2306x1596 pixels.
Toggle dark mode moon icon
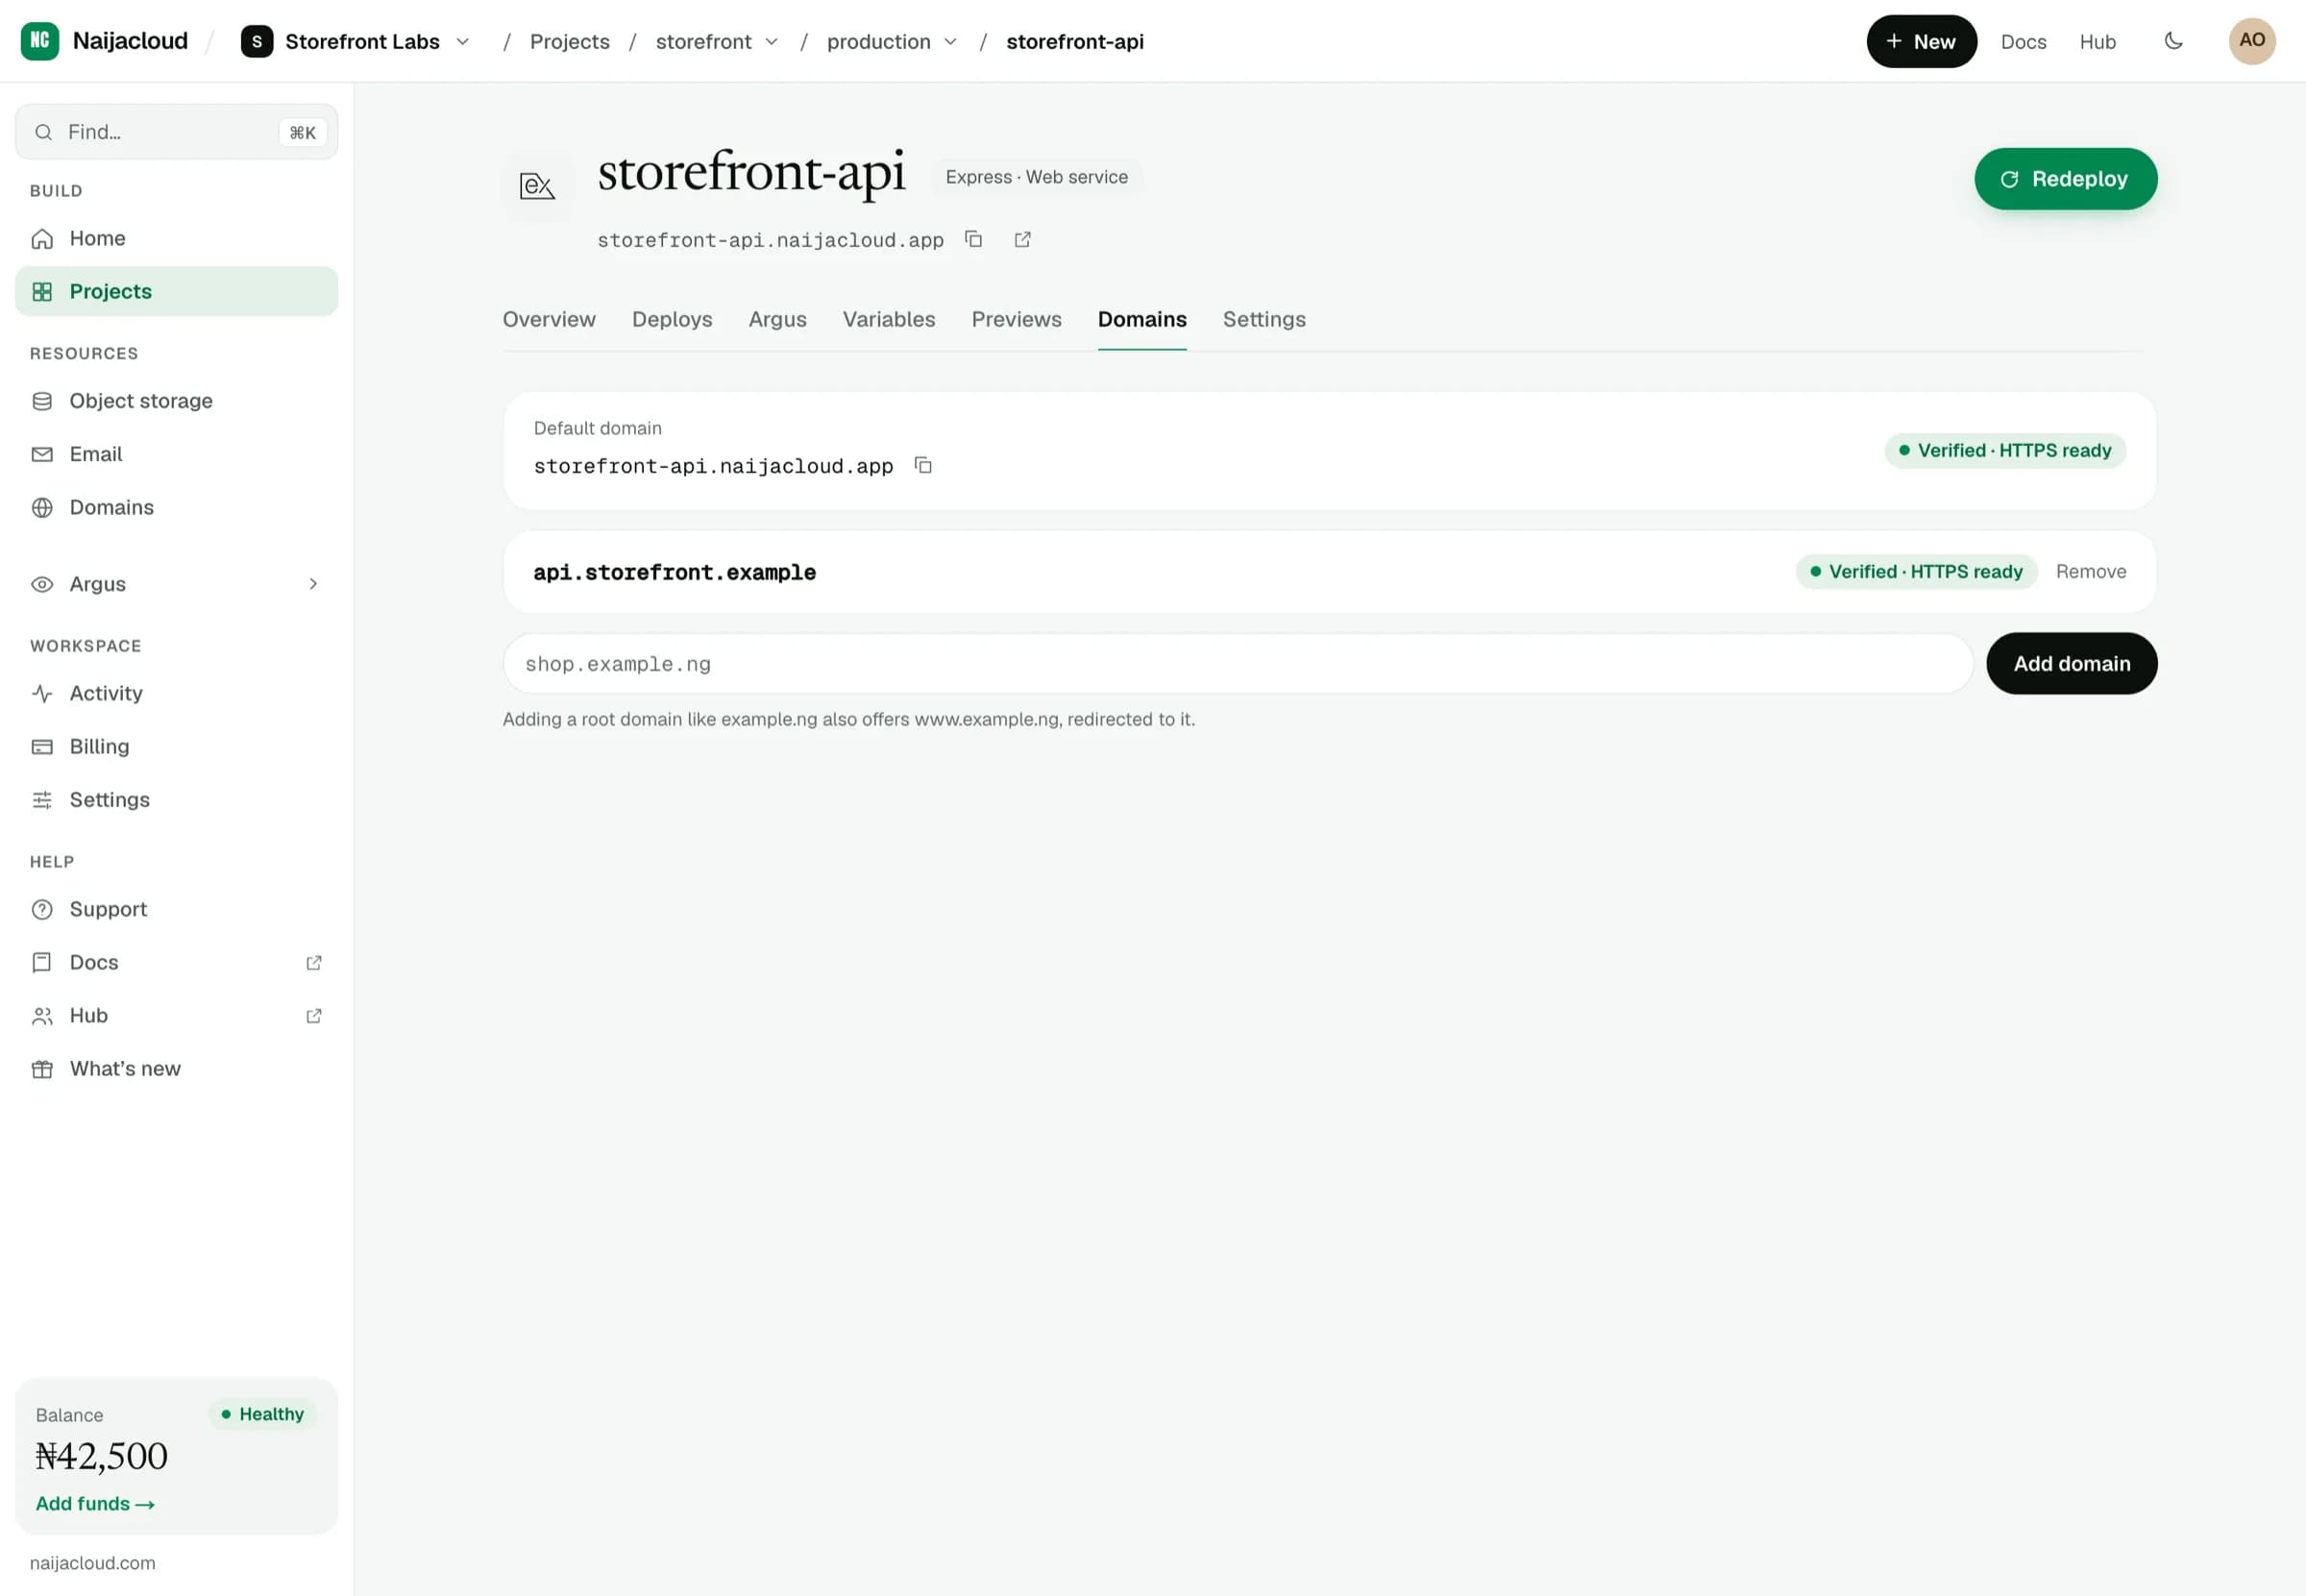pos(2173,41)
